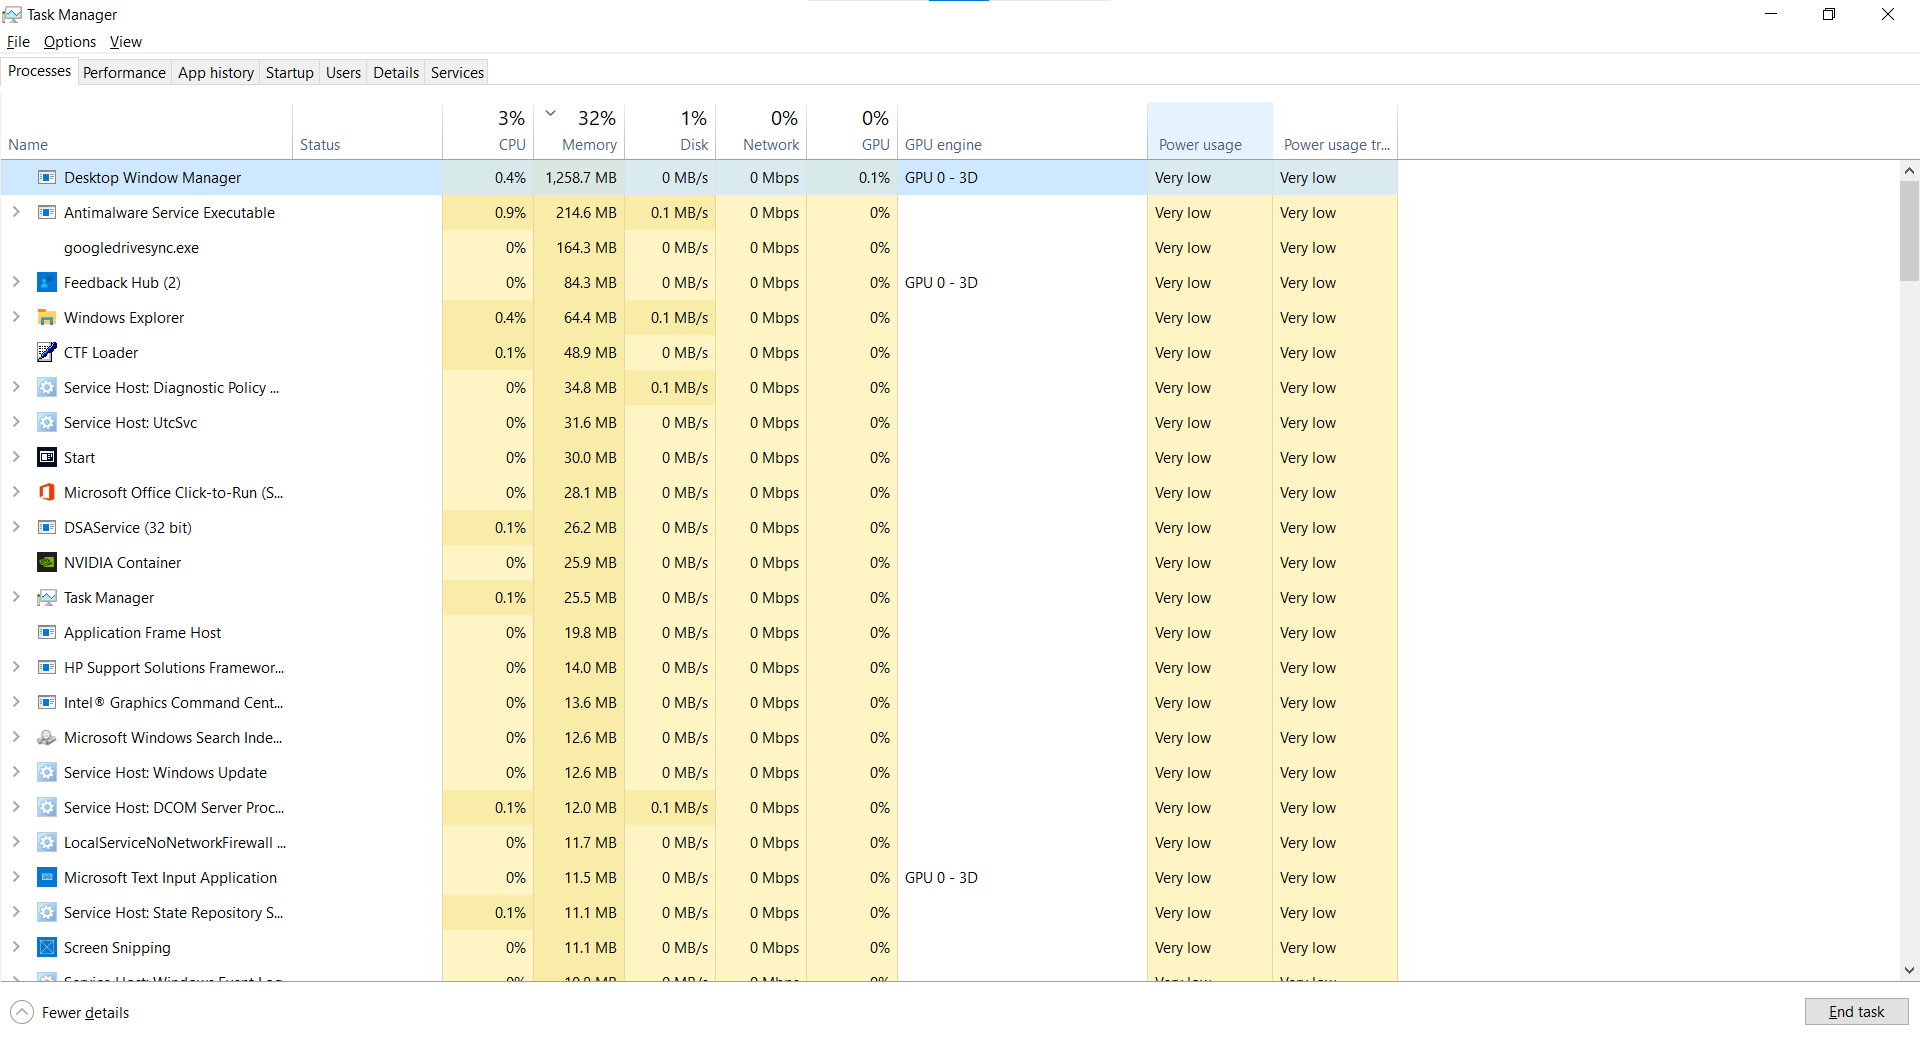Click the NVIDIA Container icon
Viewport: 1920px width, 1041px height.
click(x=46, y=563)
